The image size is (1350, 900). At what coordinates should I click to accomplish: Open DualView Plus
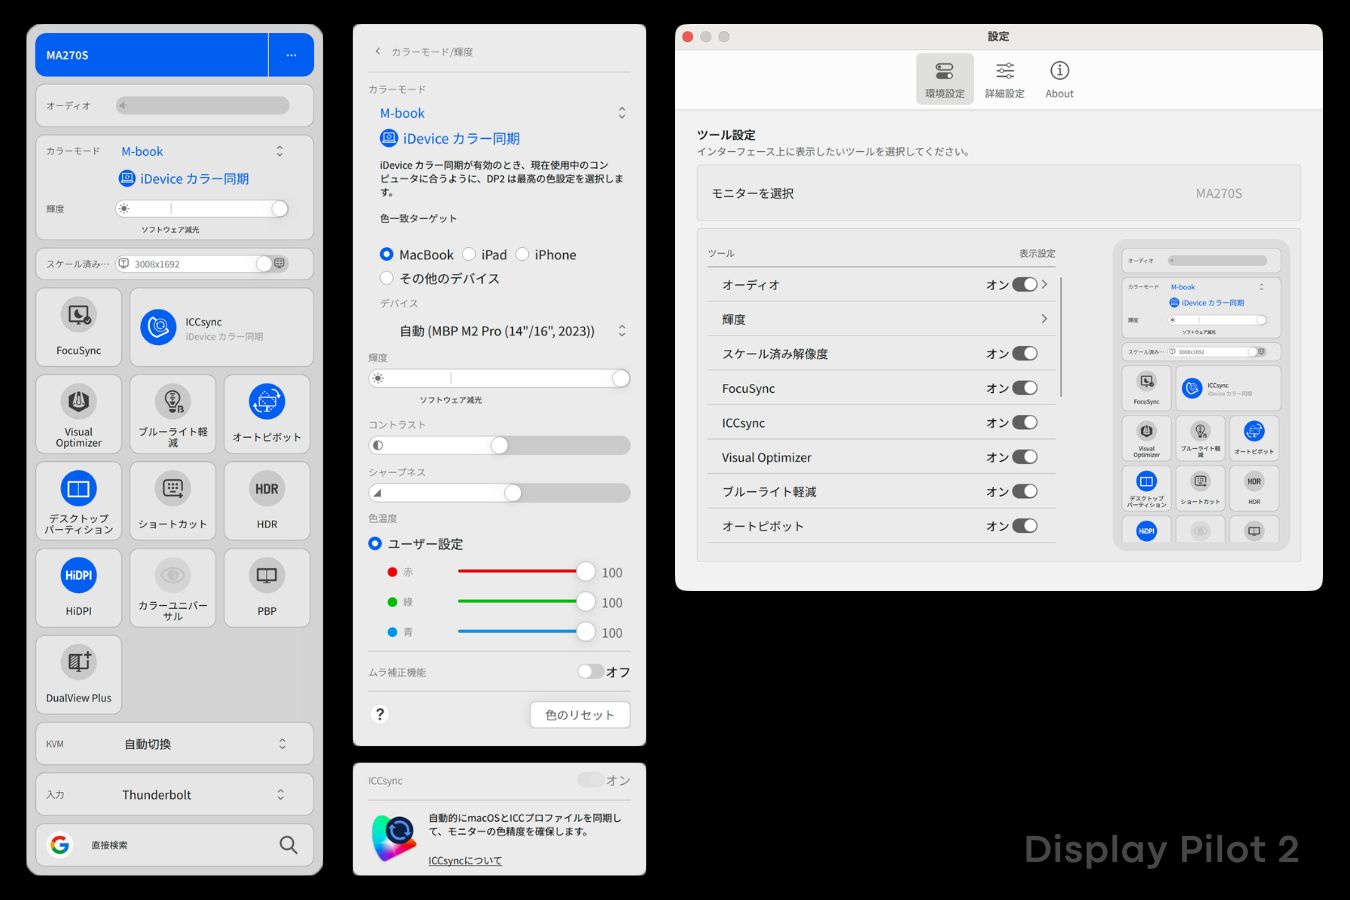pyautogui.click(x=78, y=674)
